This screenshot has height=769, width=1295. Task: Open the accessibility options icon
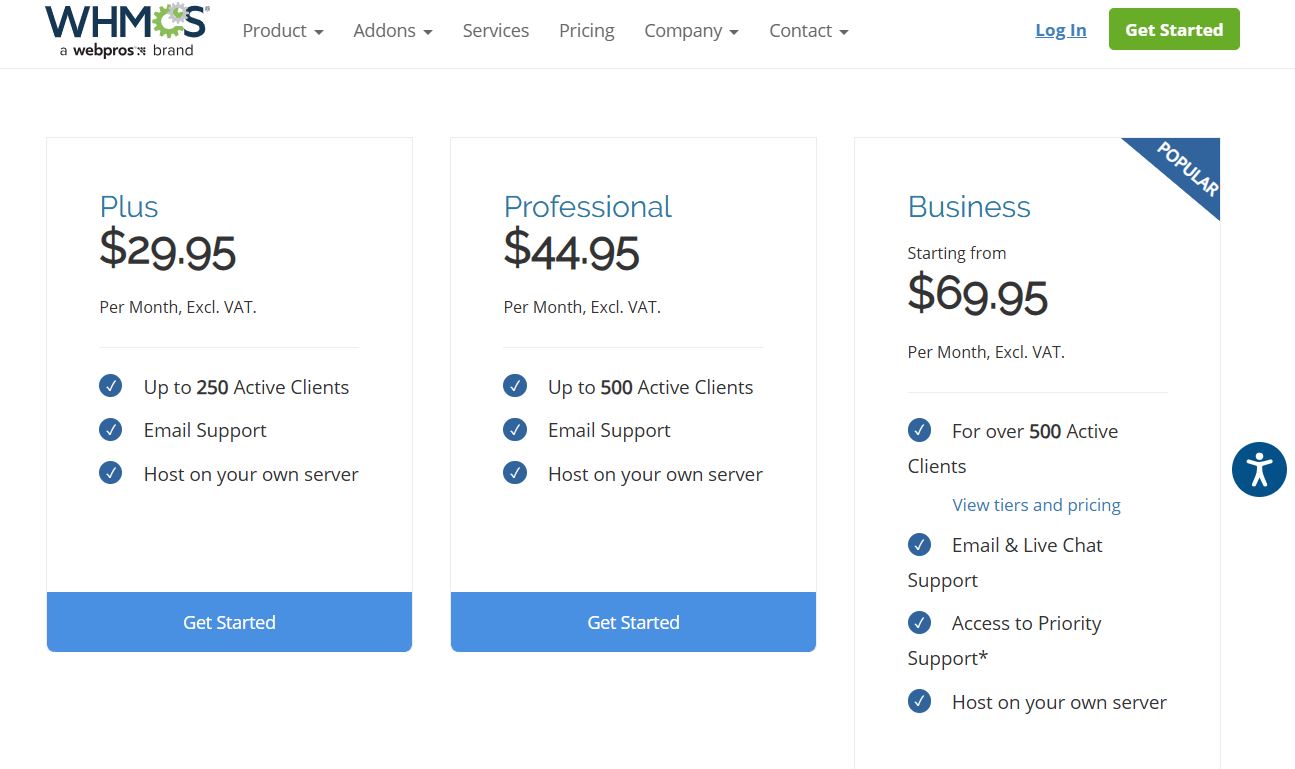(1259, 469)
